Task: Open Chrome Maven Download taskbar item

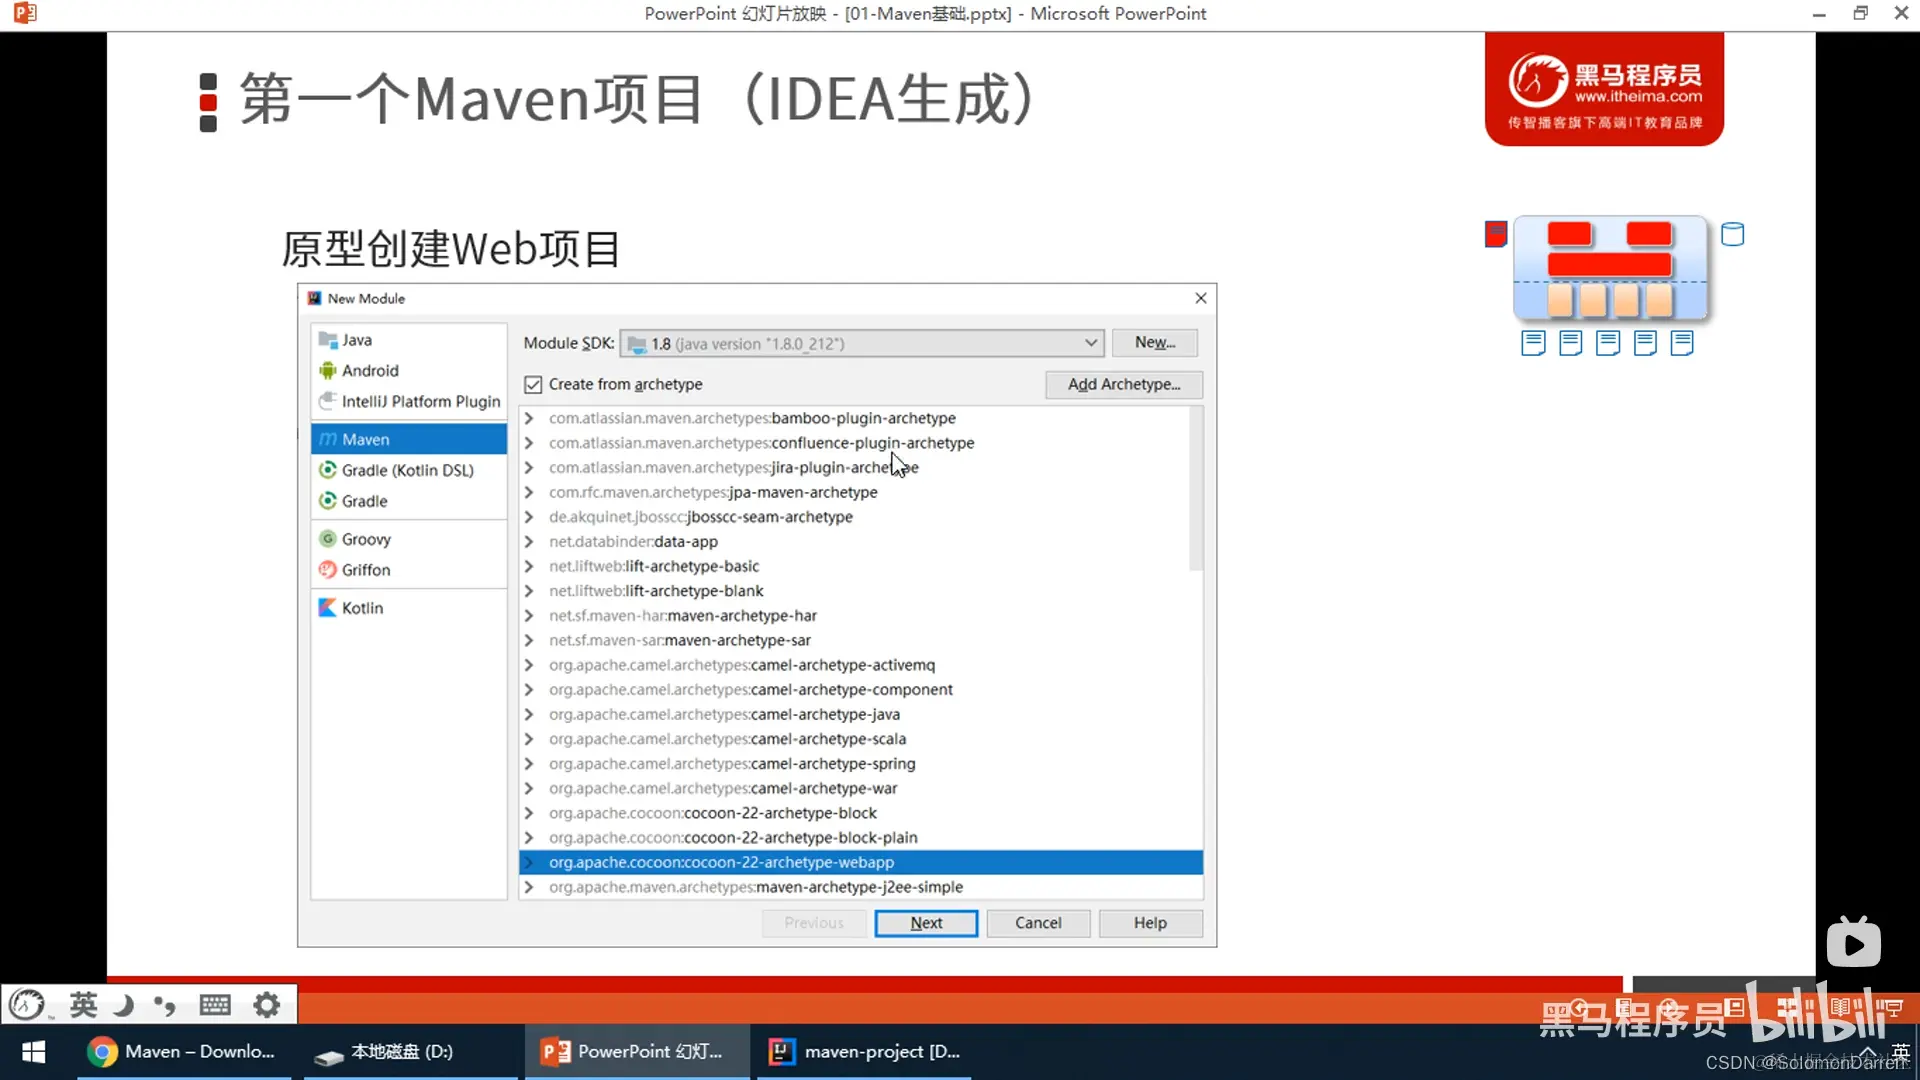Action: (184, 1052)
